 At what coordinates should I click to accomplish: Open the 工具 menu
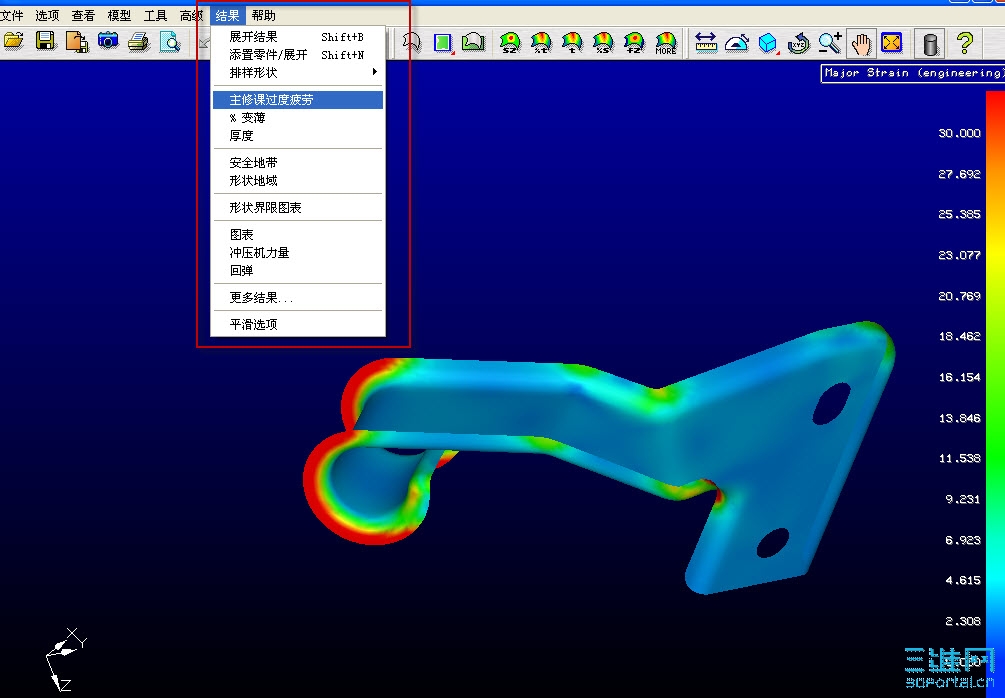pos(155,15)
